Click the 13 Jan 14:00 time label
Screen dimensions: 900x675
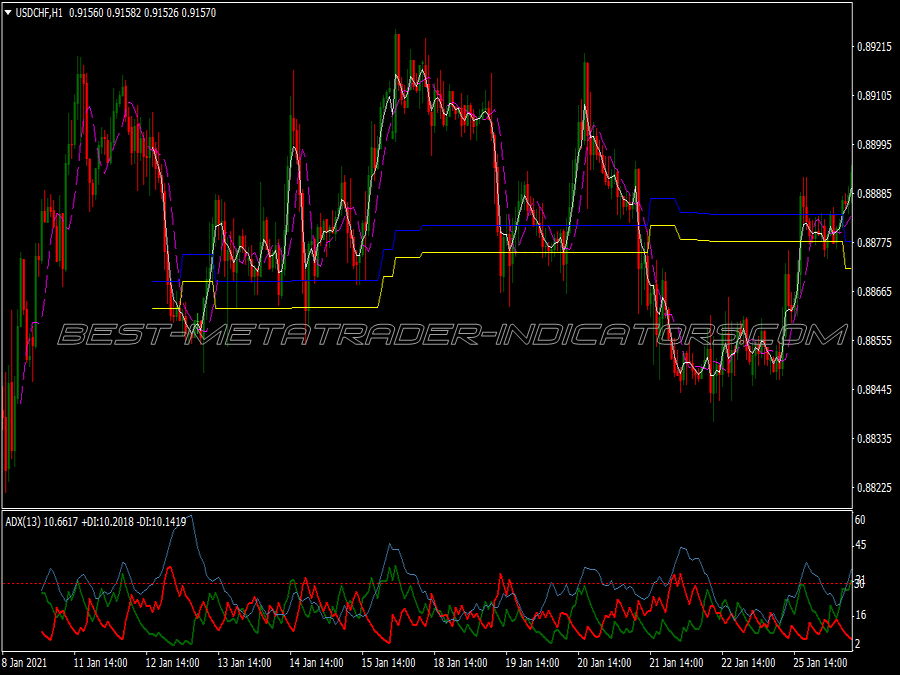[245, 662]
